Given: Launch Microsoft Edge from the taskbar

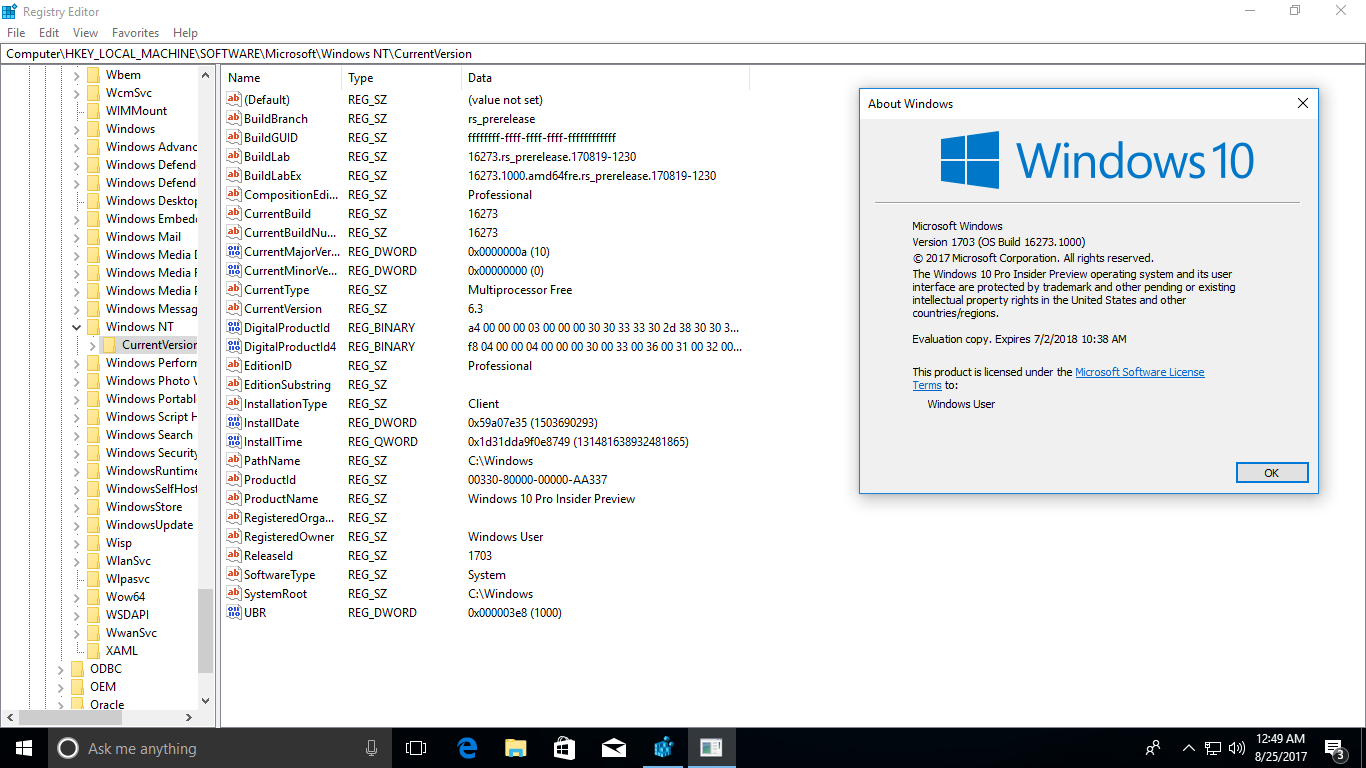Looking at the screenshot, I should [x=466, y=748].
